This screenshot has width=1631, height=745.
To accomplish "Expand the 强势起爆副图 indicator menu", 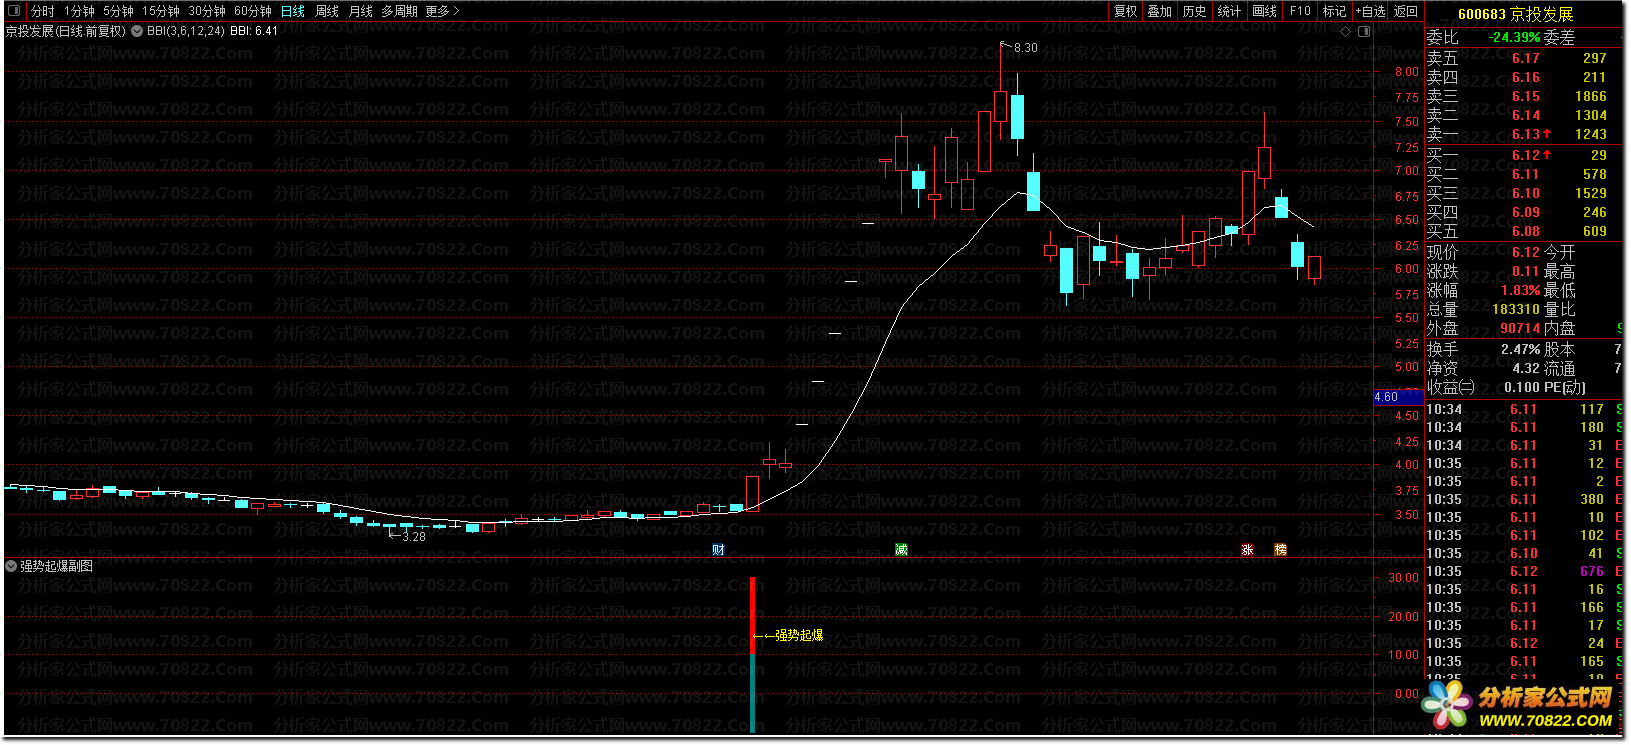I will (11, 566).
